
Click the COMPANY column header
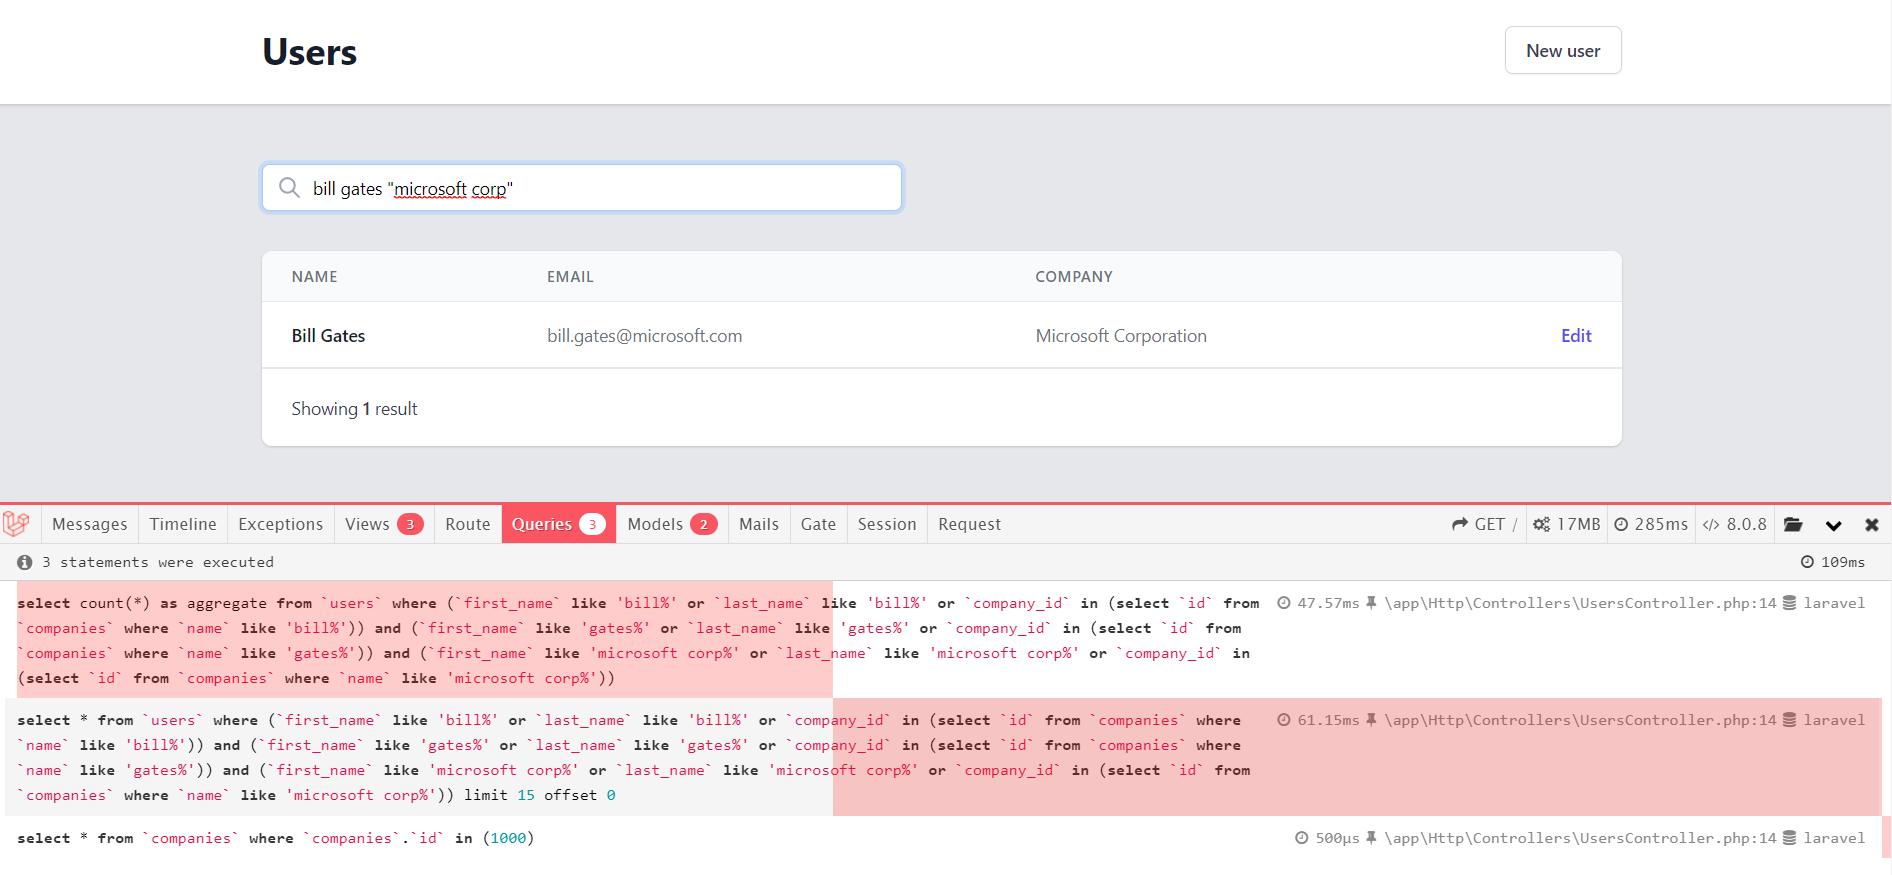click(1074, 277)
